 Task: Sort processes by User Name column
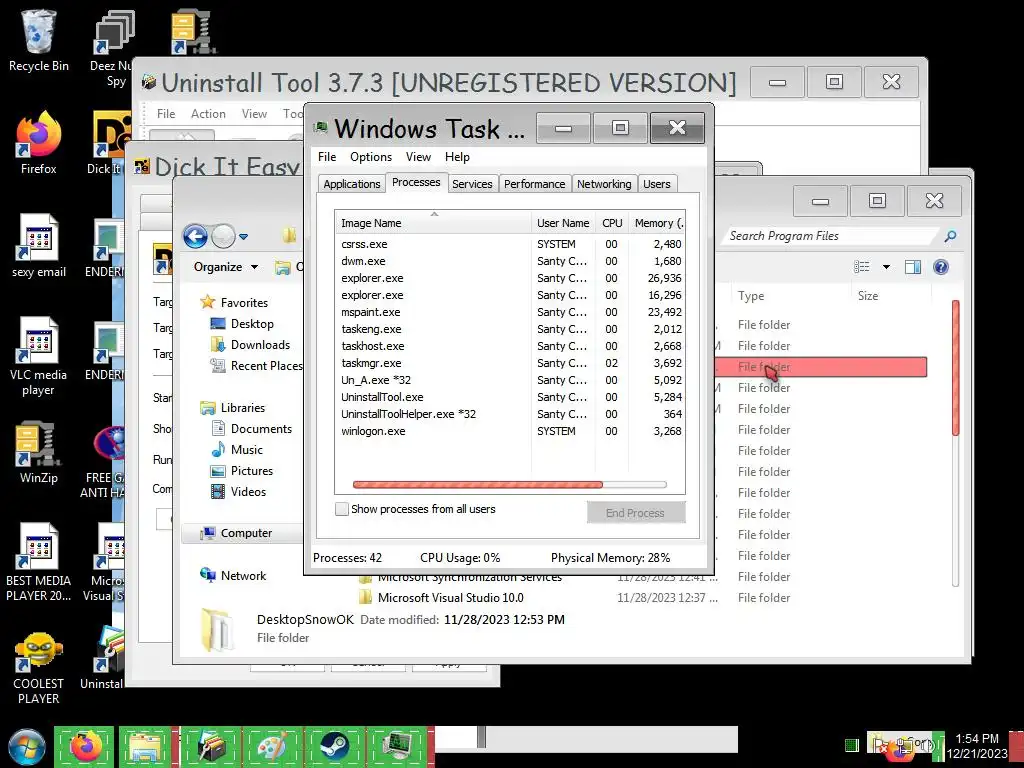[563, 223]
